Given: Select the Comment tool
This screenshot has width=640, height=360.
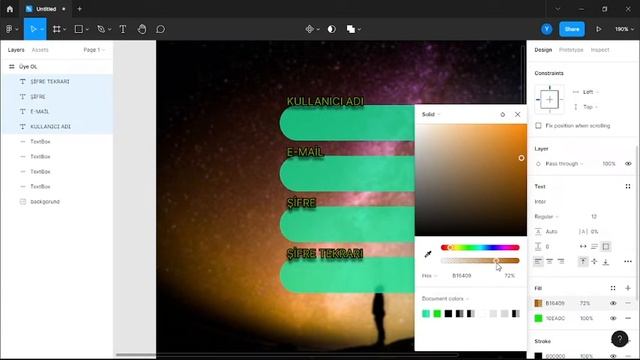Looking at the screenshot, I should pyautogui.click(x=160, y=29).
